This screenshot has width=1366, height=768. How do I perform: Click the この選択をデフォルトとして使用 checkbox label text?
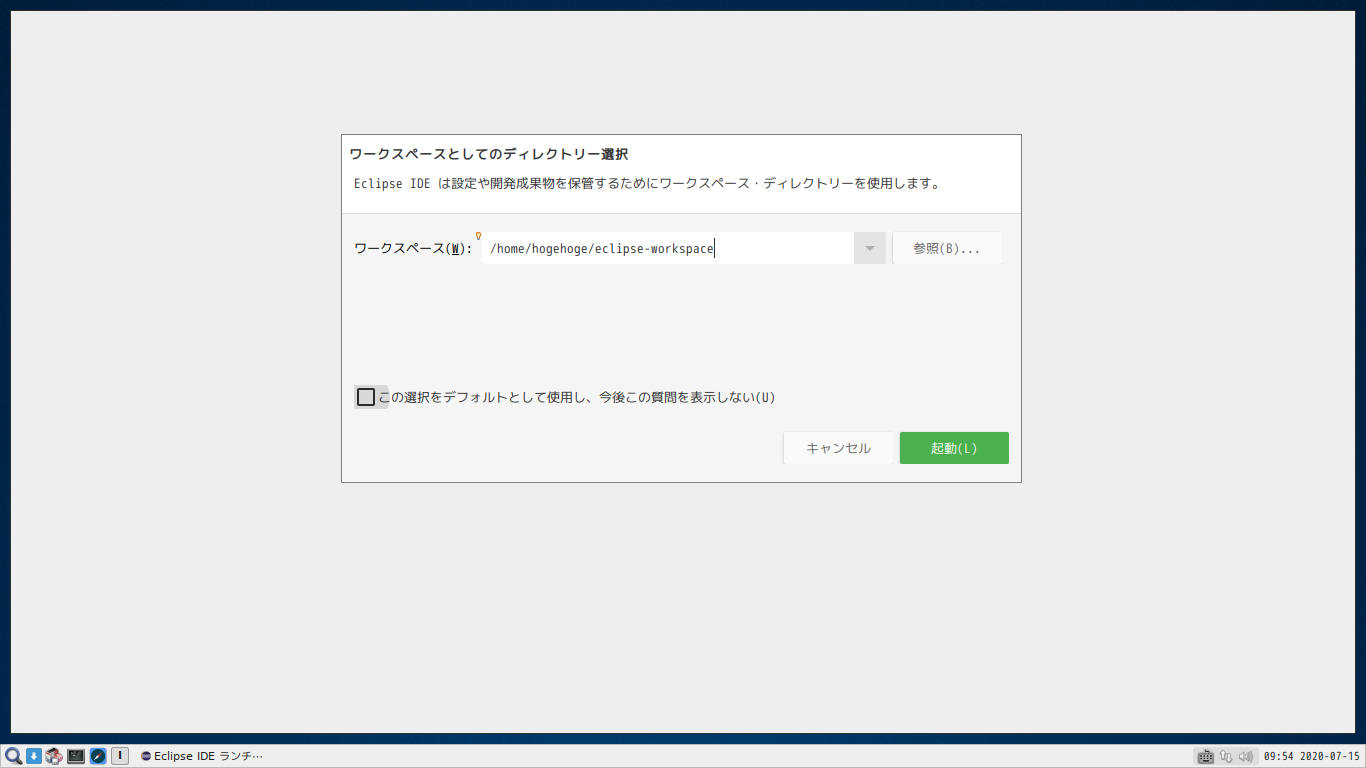(x=577, y=397)
